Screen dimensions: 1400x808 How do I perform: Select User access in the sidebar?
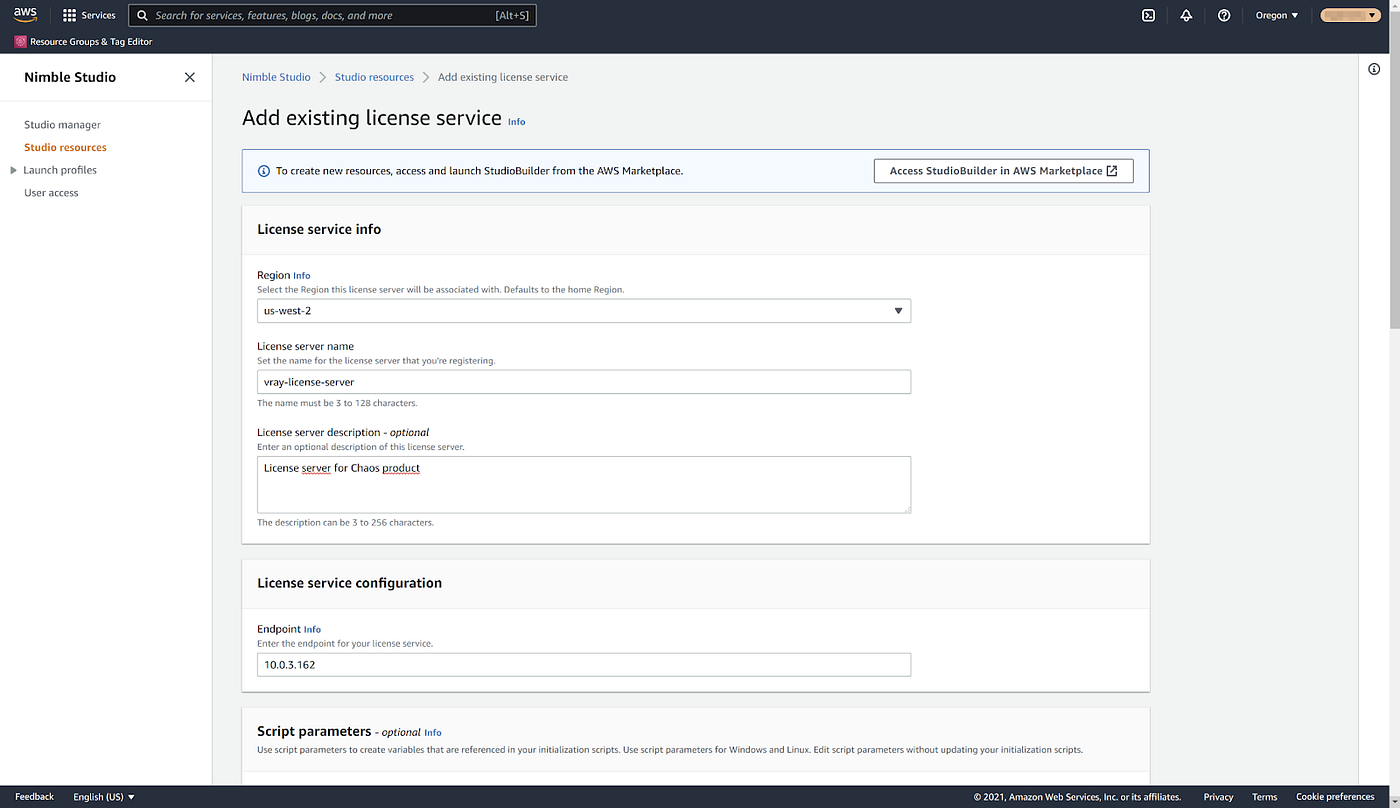click(51, 193)
